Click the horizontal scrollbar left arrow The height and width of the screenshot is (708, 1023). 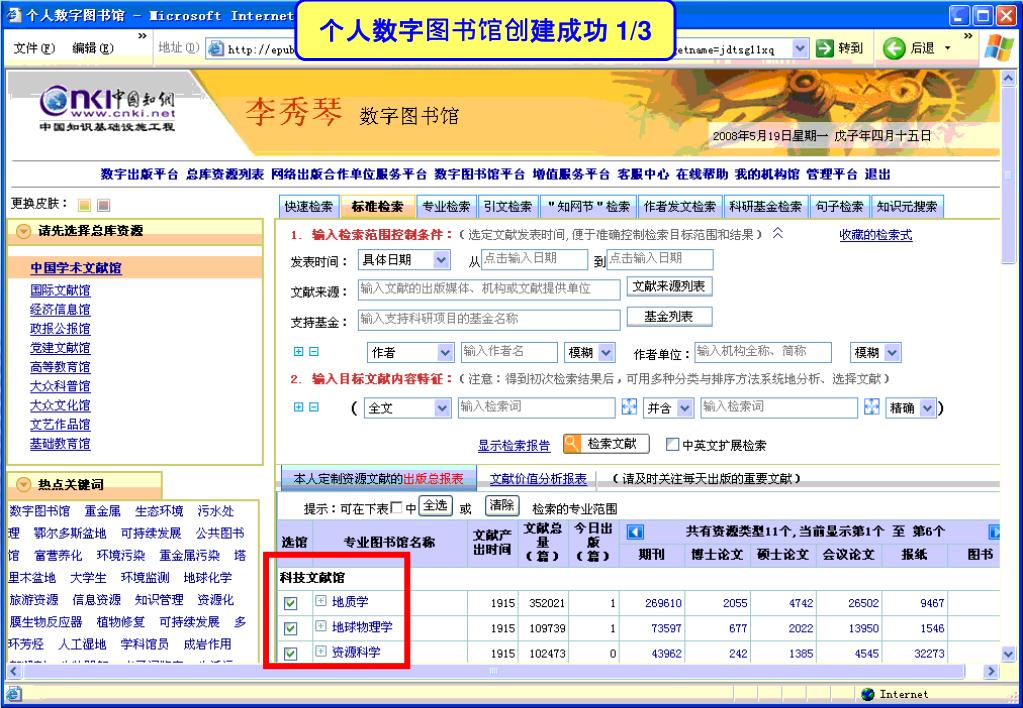[13, 671]
